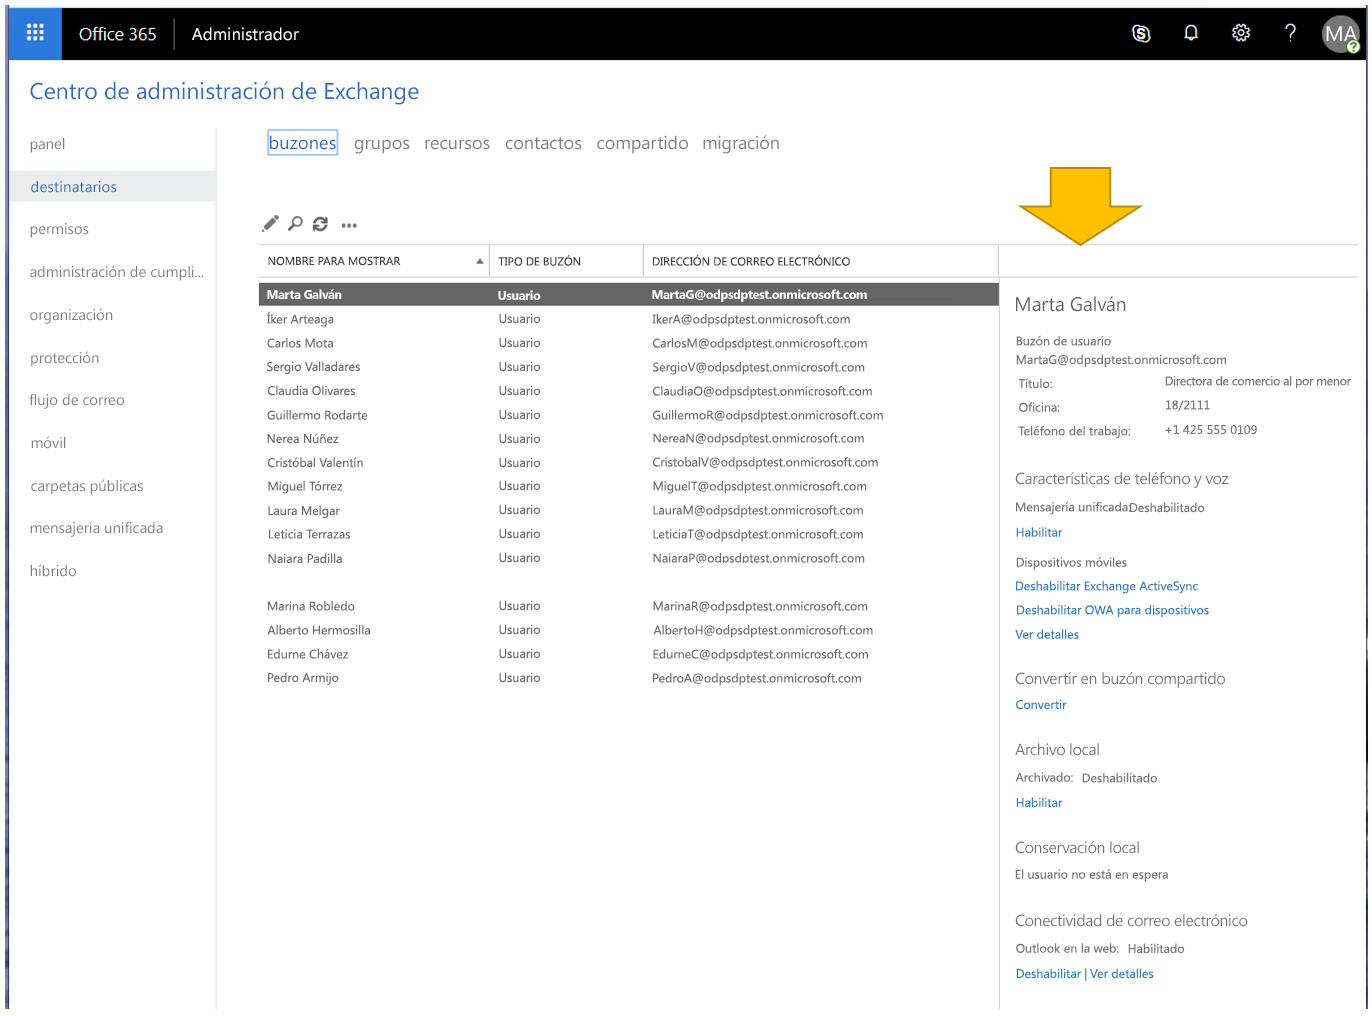
Task: Click the help question mark icon
Action: point(1290,33)
